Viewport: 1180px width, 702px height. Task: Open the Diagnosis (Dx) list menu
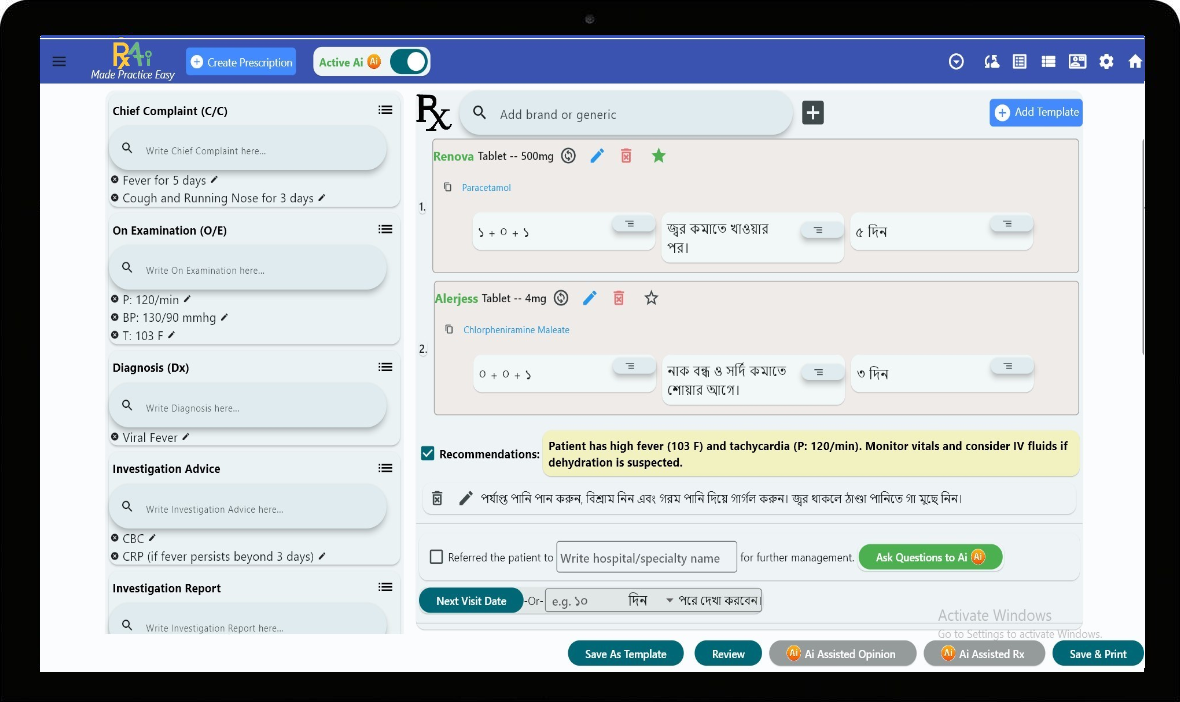(385, 367)
